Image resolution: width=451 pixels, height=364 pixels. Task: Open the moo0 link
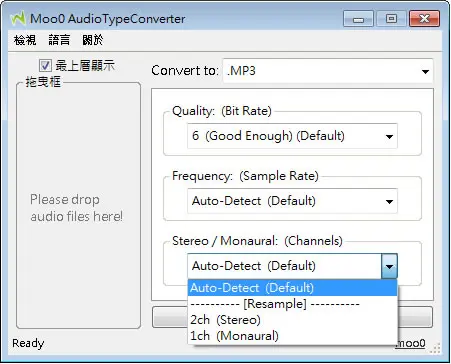click(411, 343)
